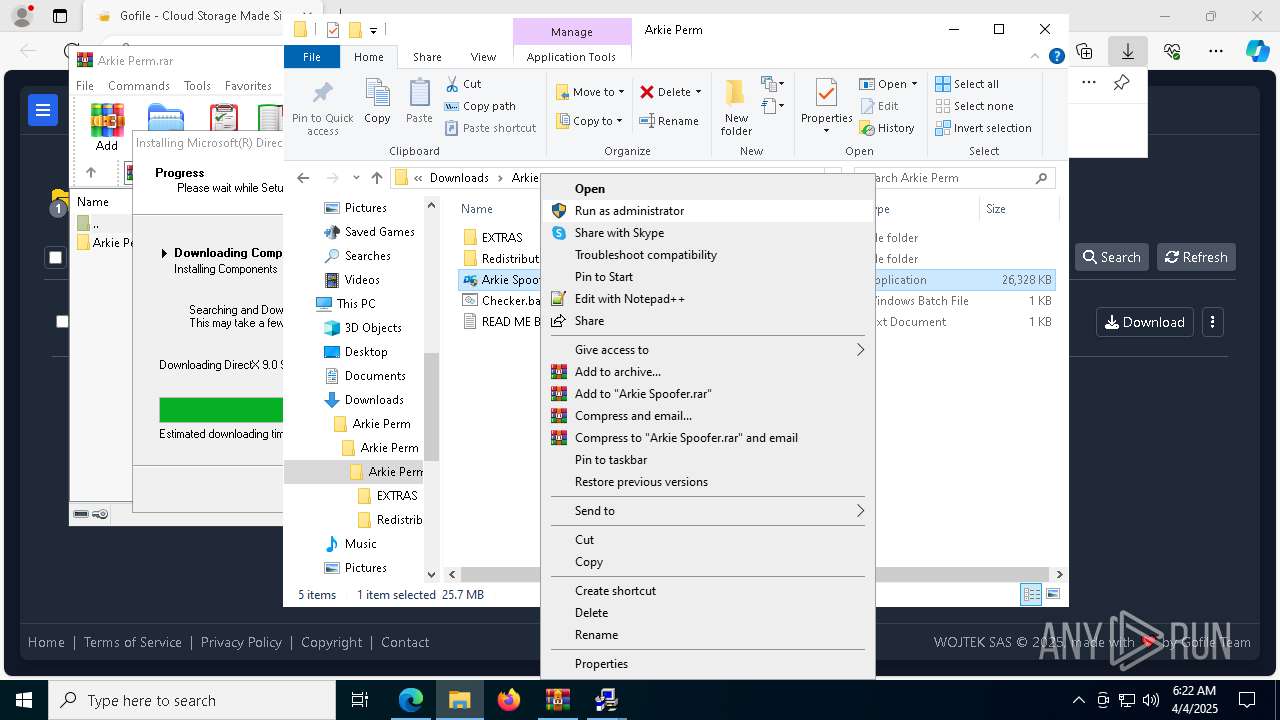Open the File tab in Explorer
Screen dimensions: 1280x720
(312, 57)
